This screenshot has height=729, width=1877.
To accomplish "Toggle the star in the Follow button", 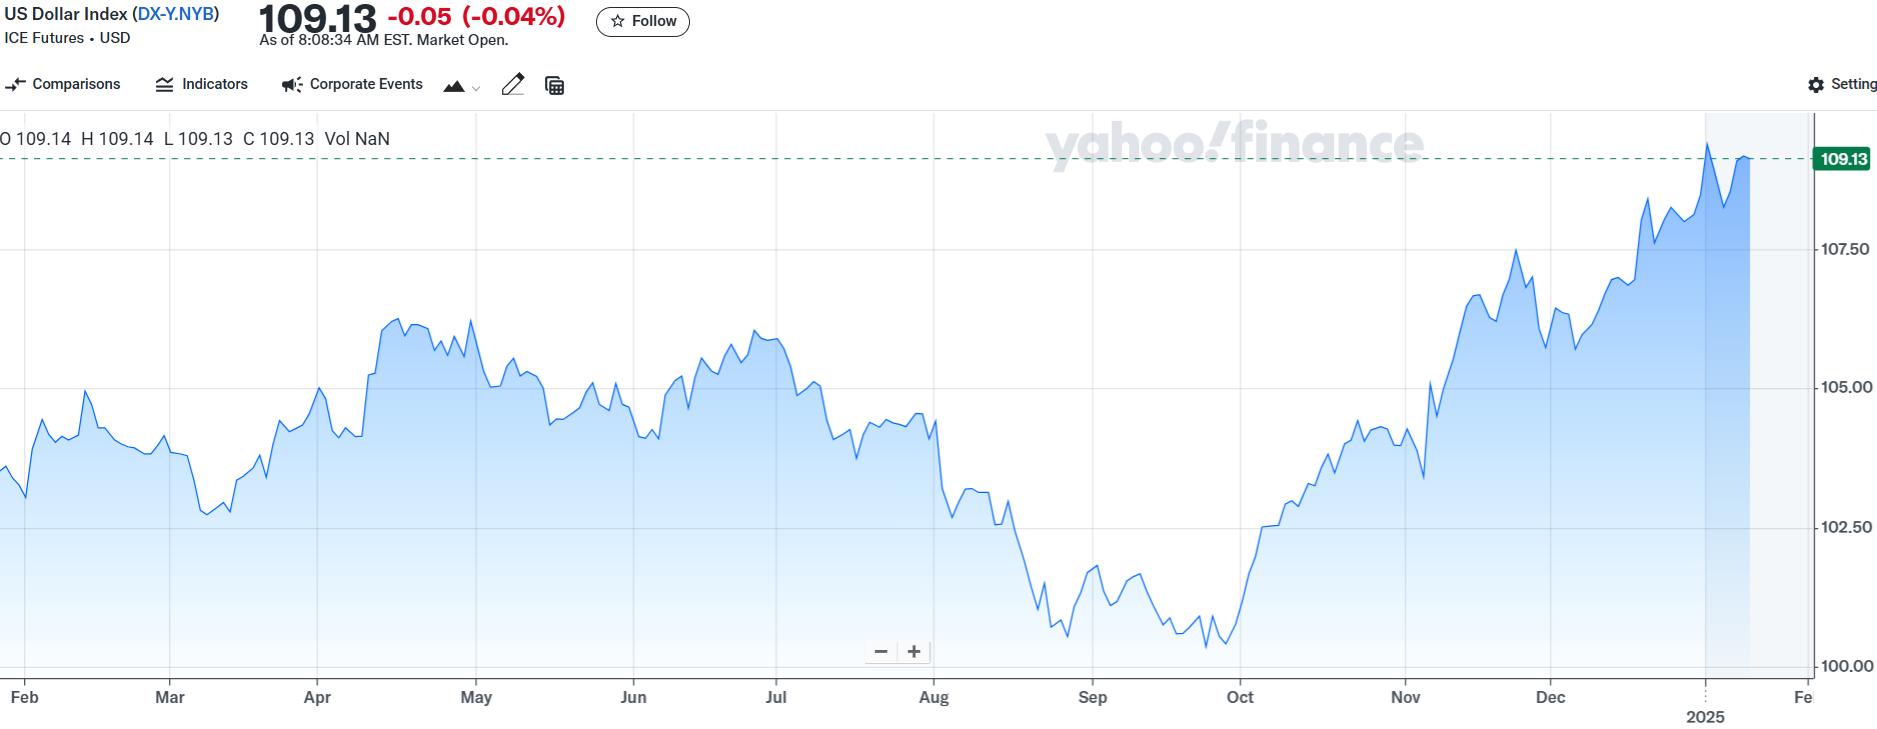I will 617,21.
